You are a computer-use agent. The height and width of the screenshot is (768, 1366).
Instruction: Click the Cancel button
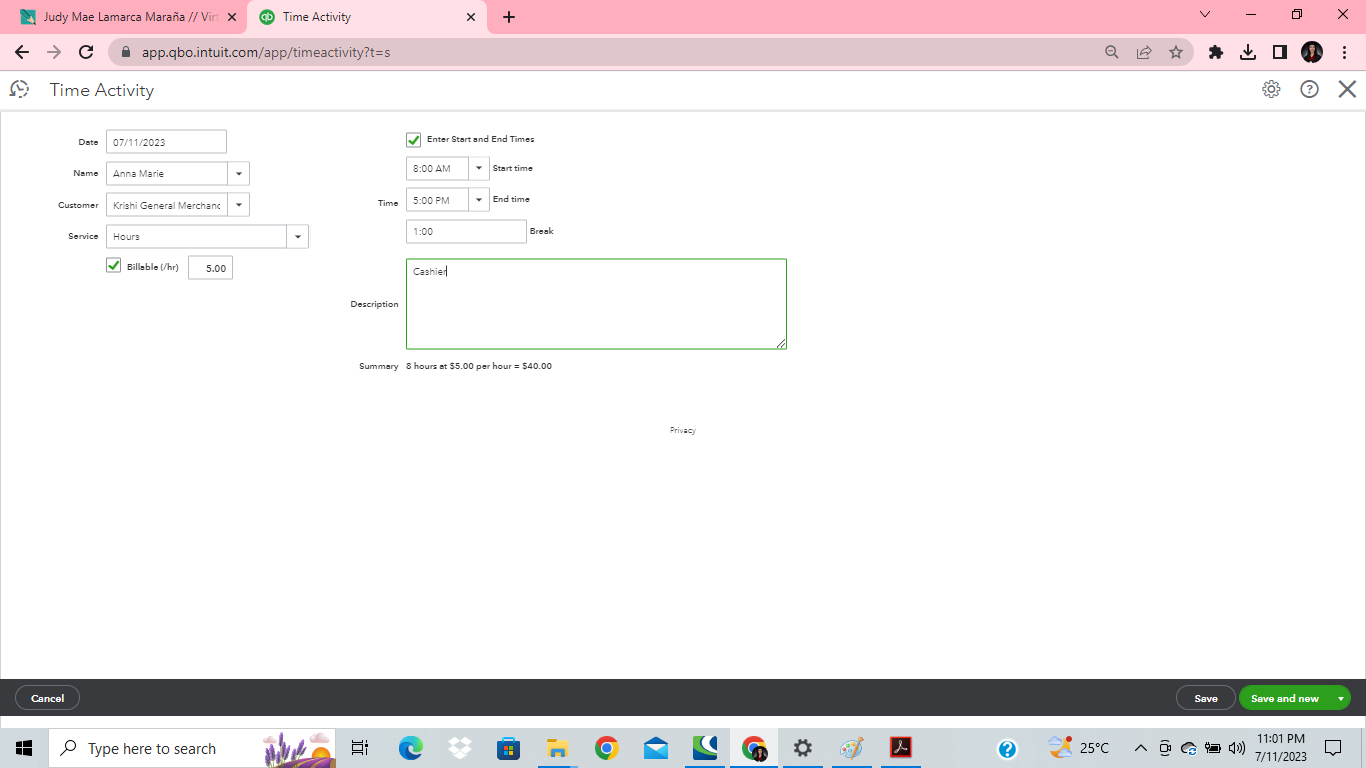47,698
